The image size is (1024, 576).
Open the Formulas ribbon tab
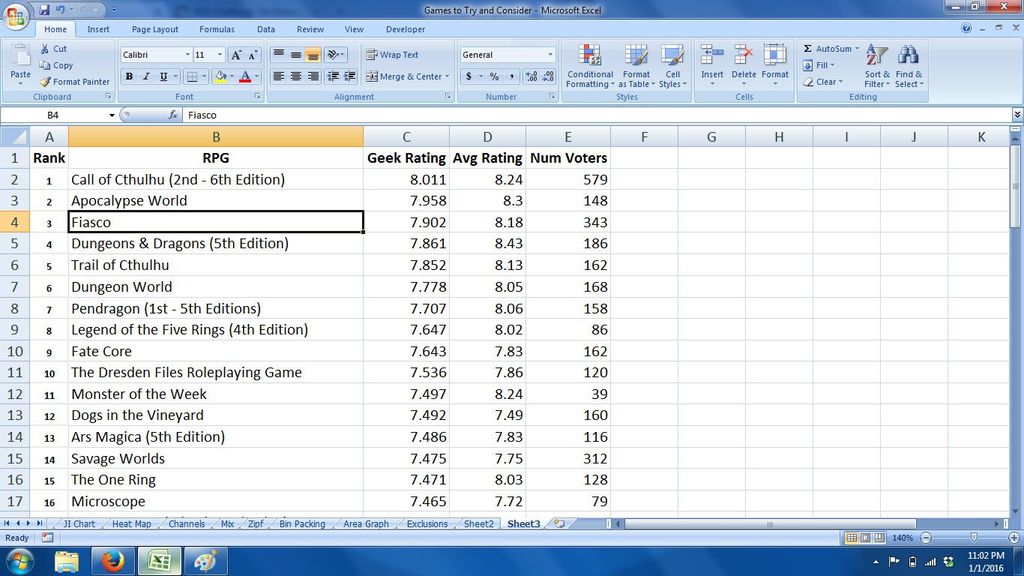click(216, 29)
